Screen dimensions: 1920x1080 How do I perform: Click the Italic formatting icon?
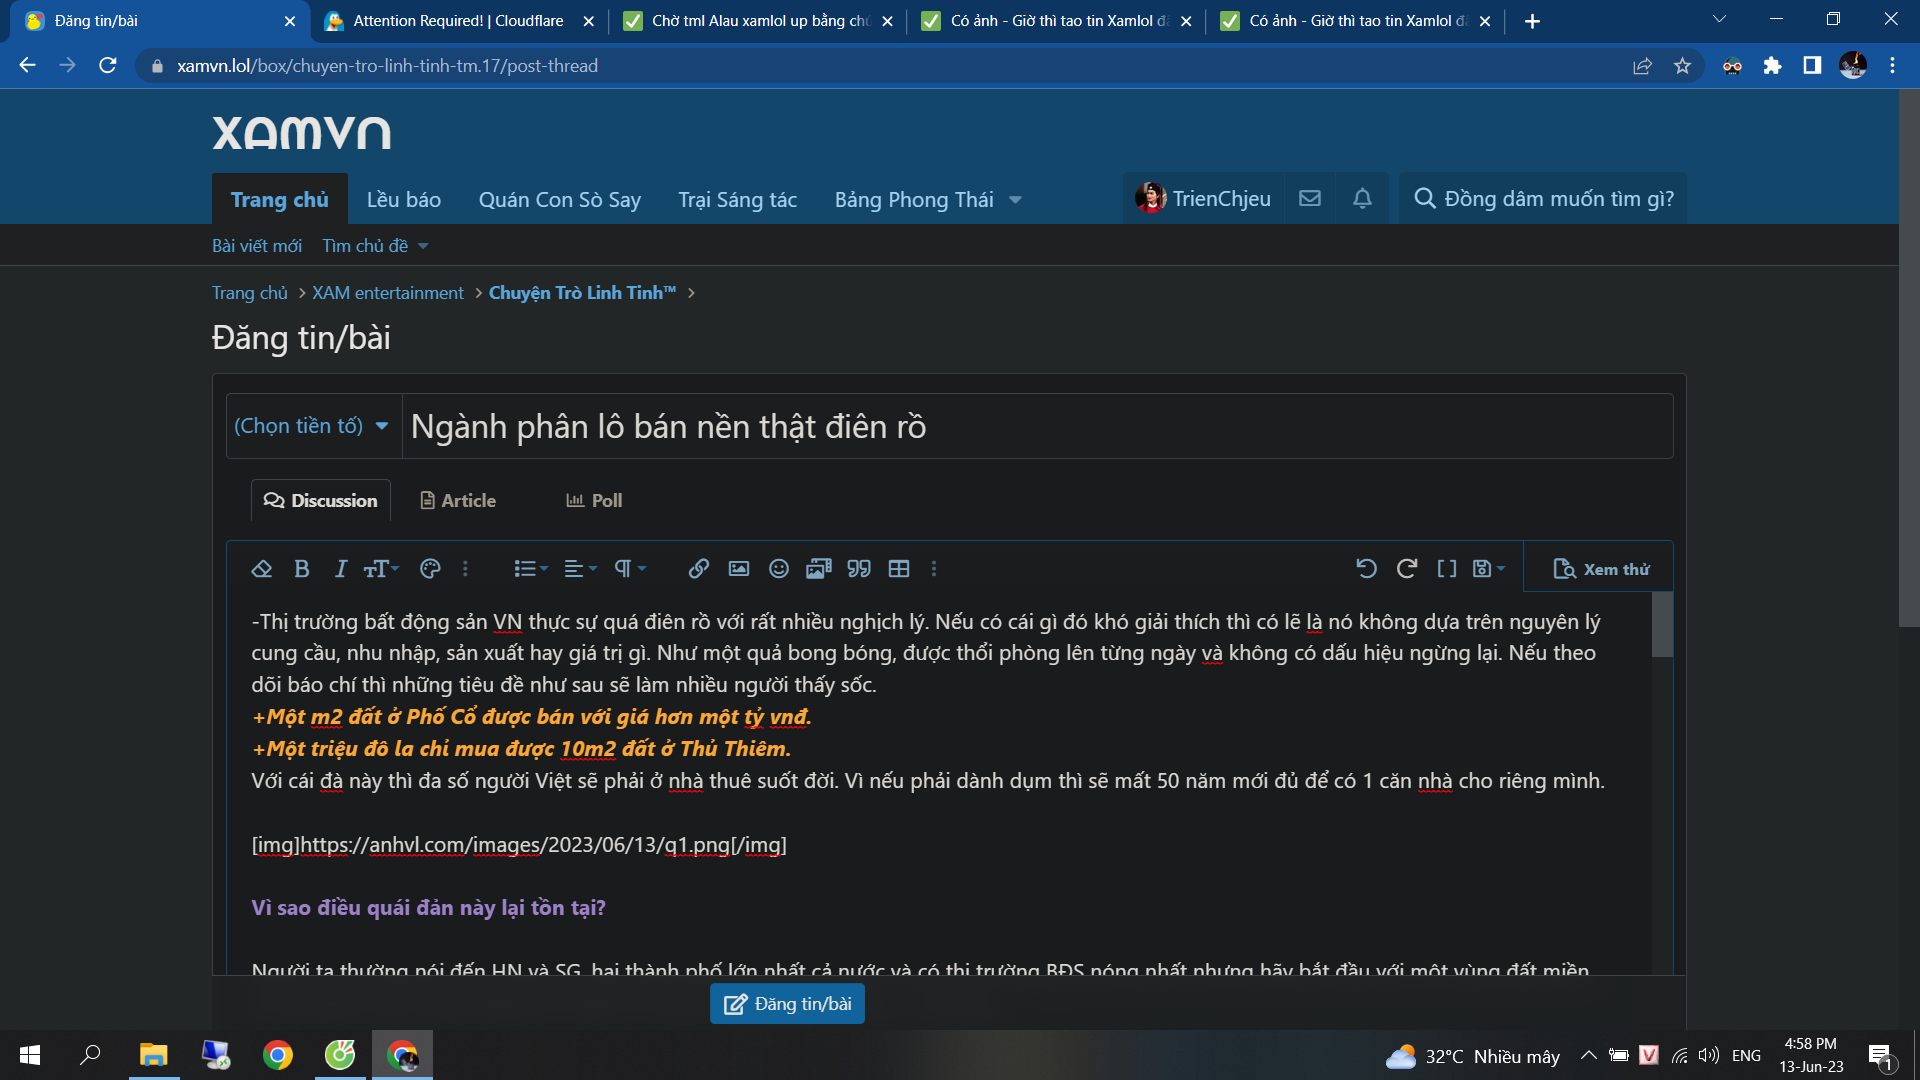click(x=340, y=569)
